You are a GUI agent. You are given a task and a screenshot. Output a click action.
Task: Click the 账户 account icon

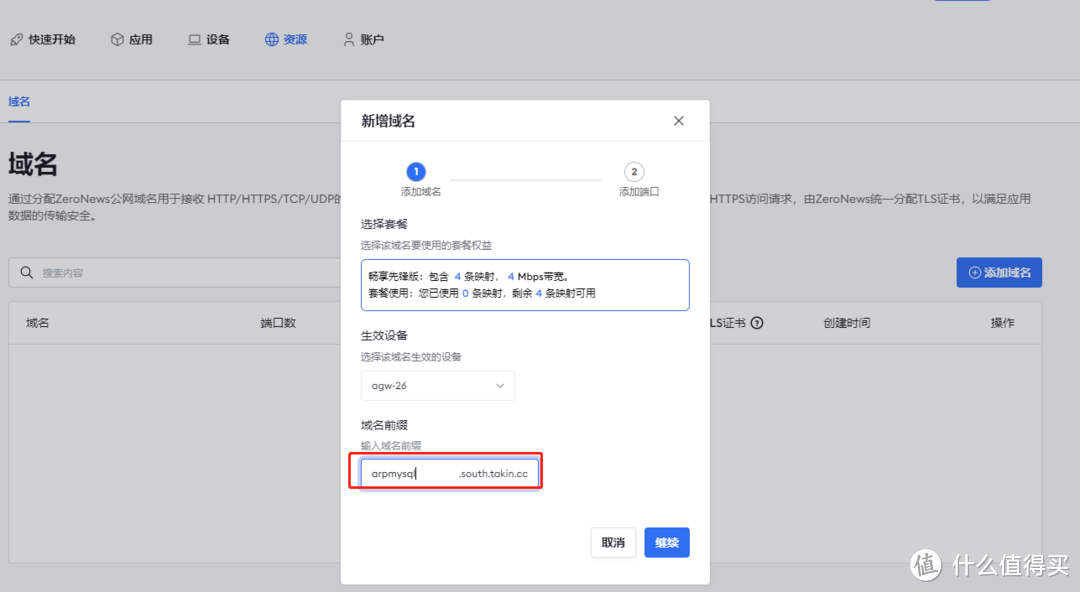click(347, 38)
